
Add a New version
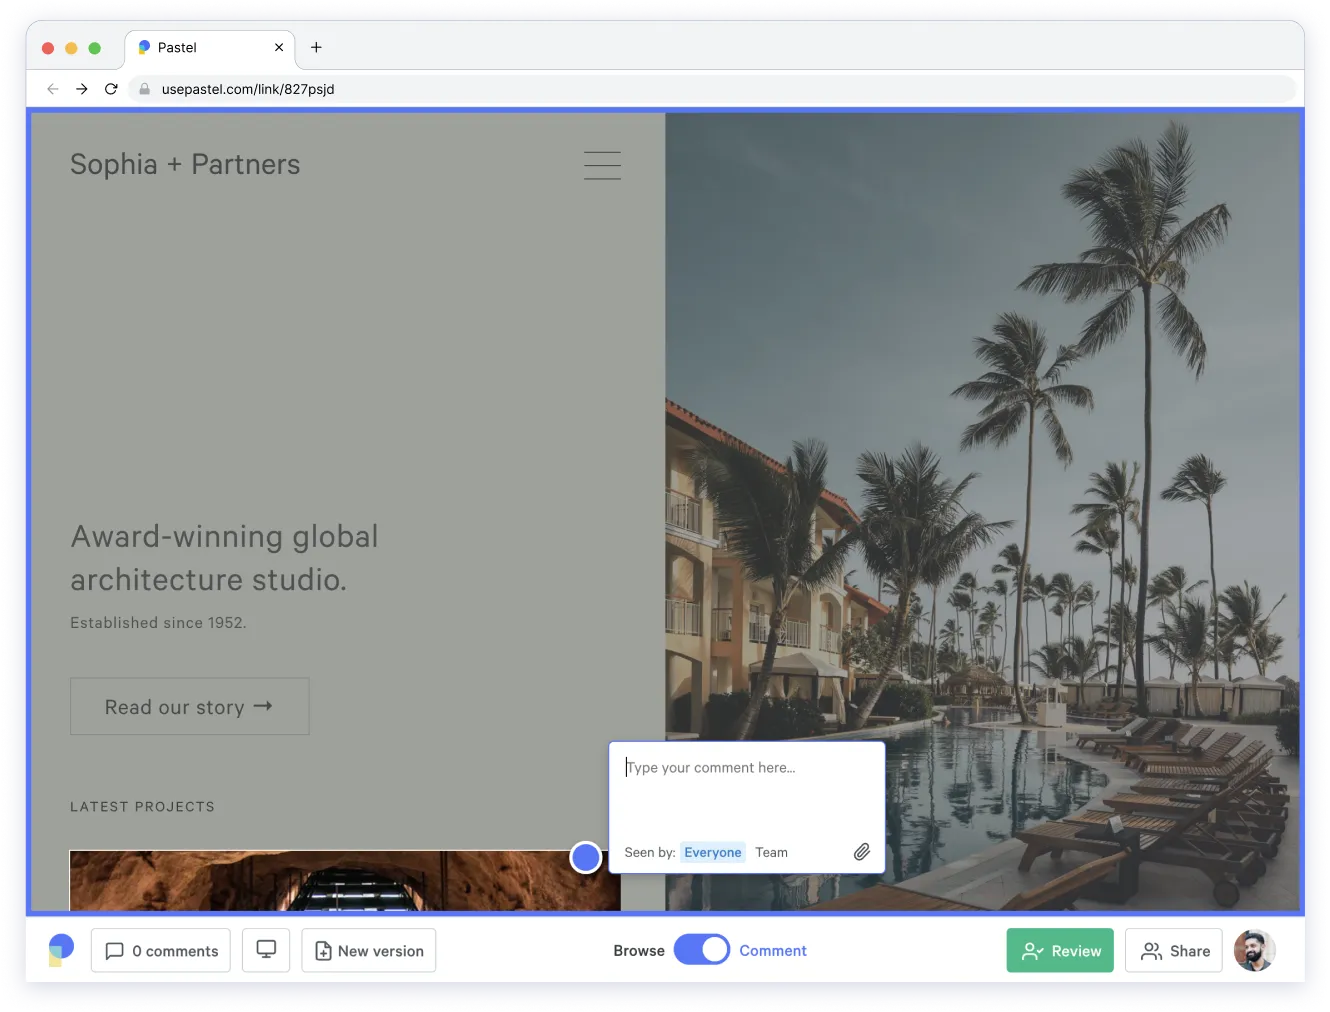click(x=369, y=951)
